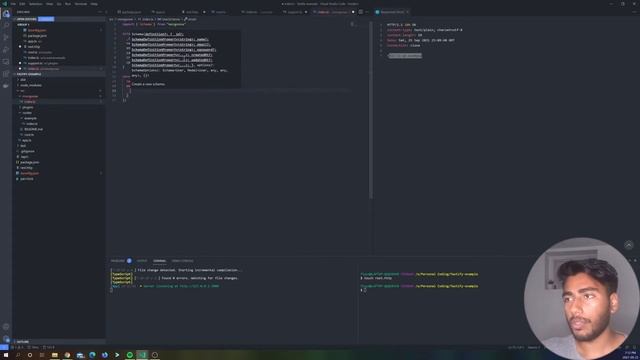Open README.md in the routes folder
640x360 pixels.
33,129
